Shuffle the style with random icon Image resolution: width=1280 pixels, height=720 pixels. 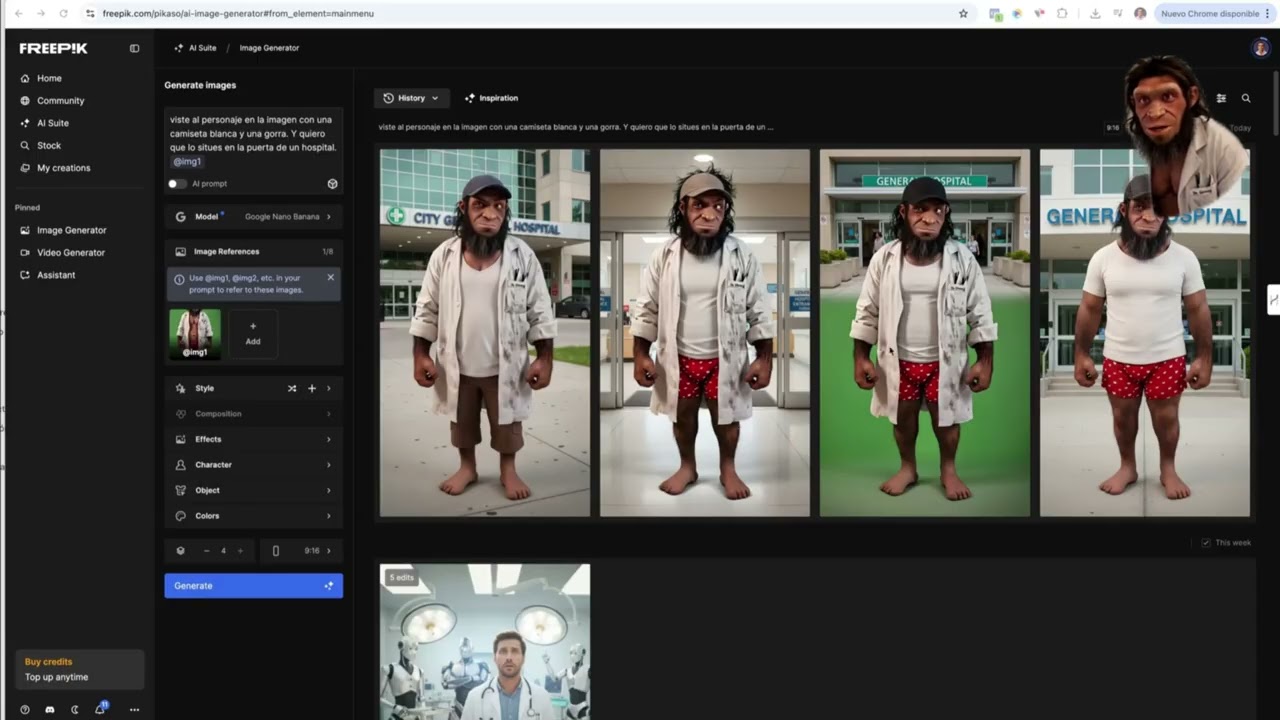click(292, 388)
